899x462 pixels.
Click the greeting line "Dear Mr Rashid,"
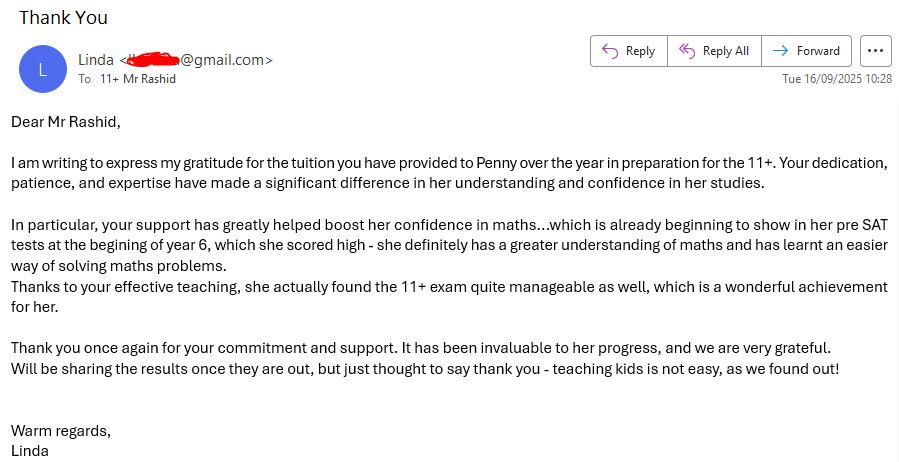66,122
